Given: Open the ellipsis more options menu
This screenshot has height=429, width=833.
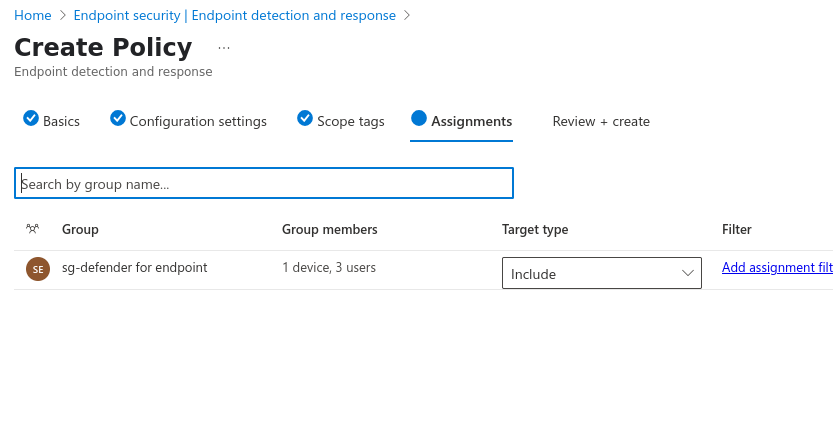Looking at the screenshot, I should click(x=223, y=48).
